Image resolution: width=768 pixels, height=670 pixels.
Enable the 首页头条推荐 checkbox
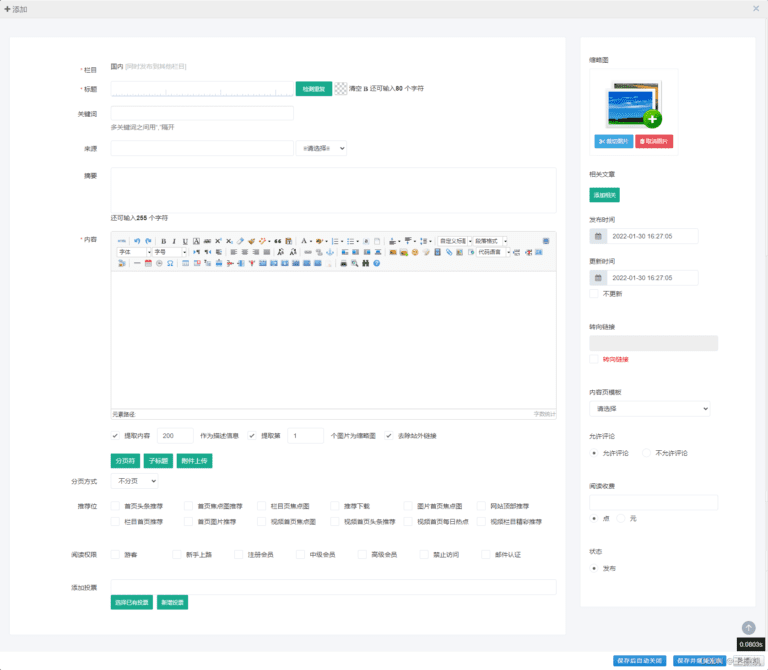[x=115, y=506]
